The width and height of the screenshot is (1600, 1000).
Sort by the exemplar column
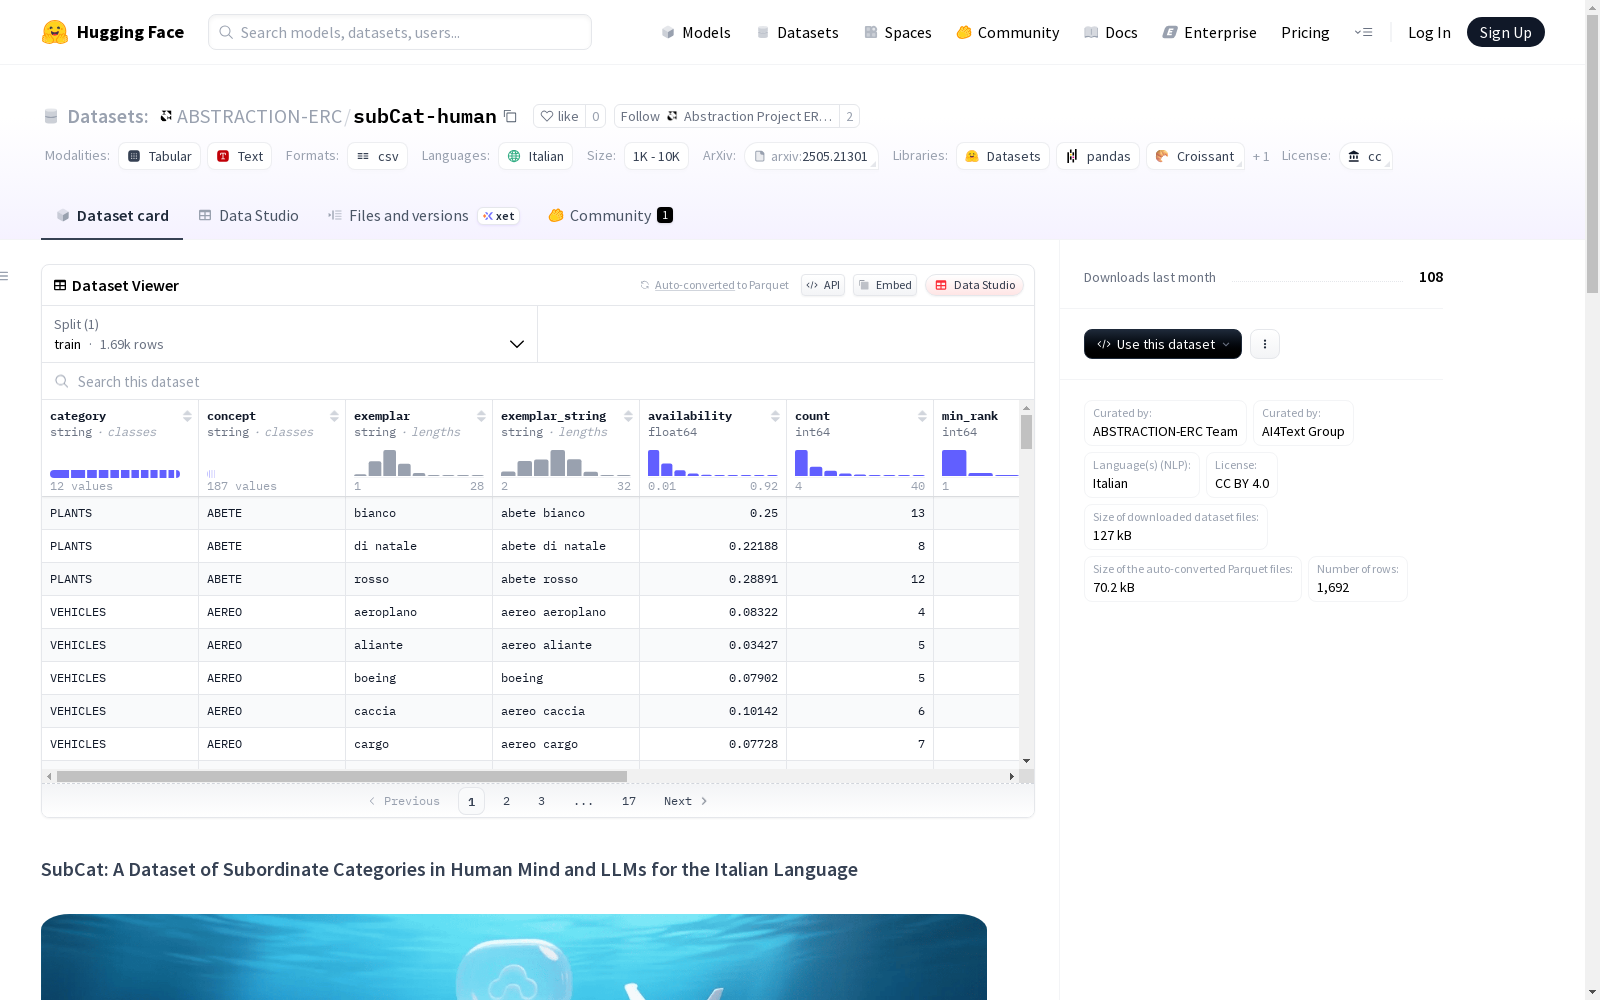pos(481,416)
